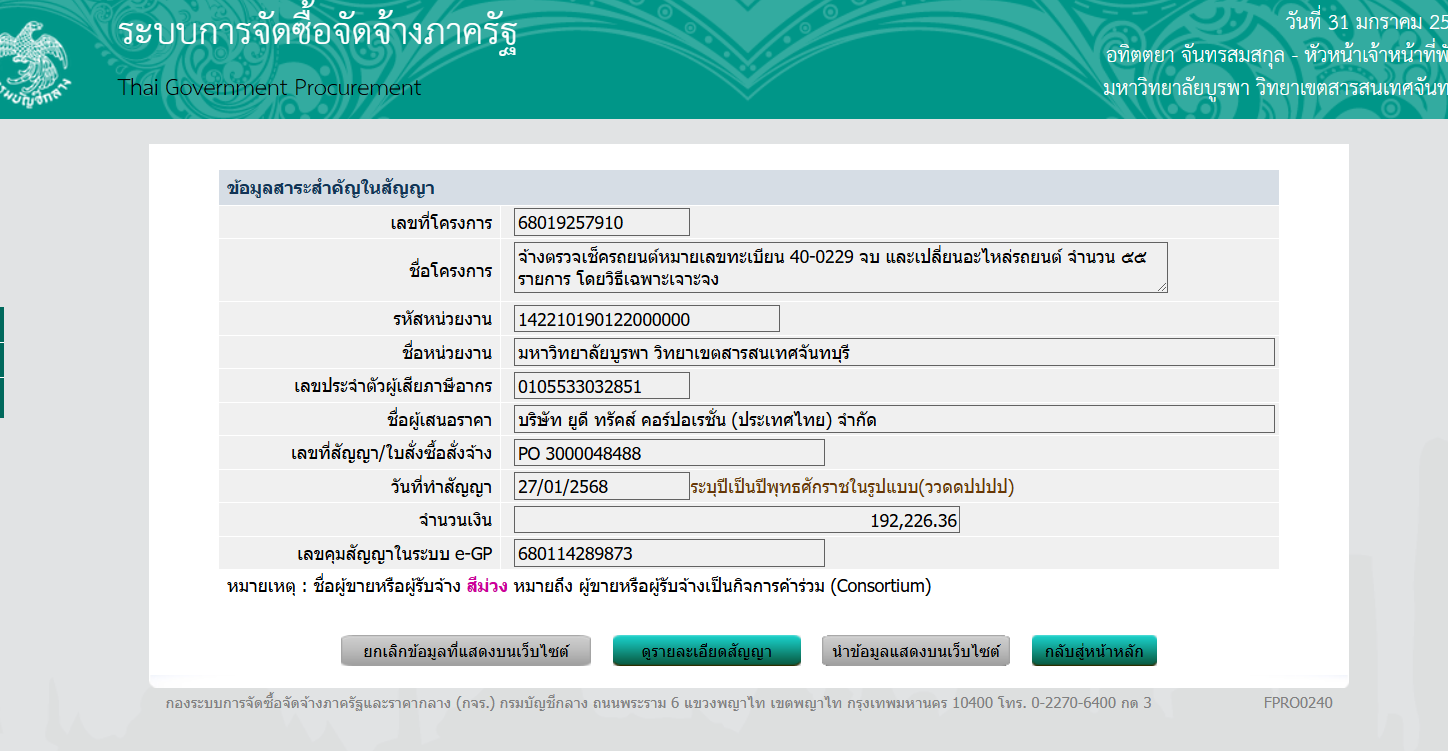
Task: Click the top green side tab on left edge
Action: (x=2, y=325)
